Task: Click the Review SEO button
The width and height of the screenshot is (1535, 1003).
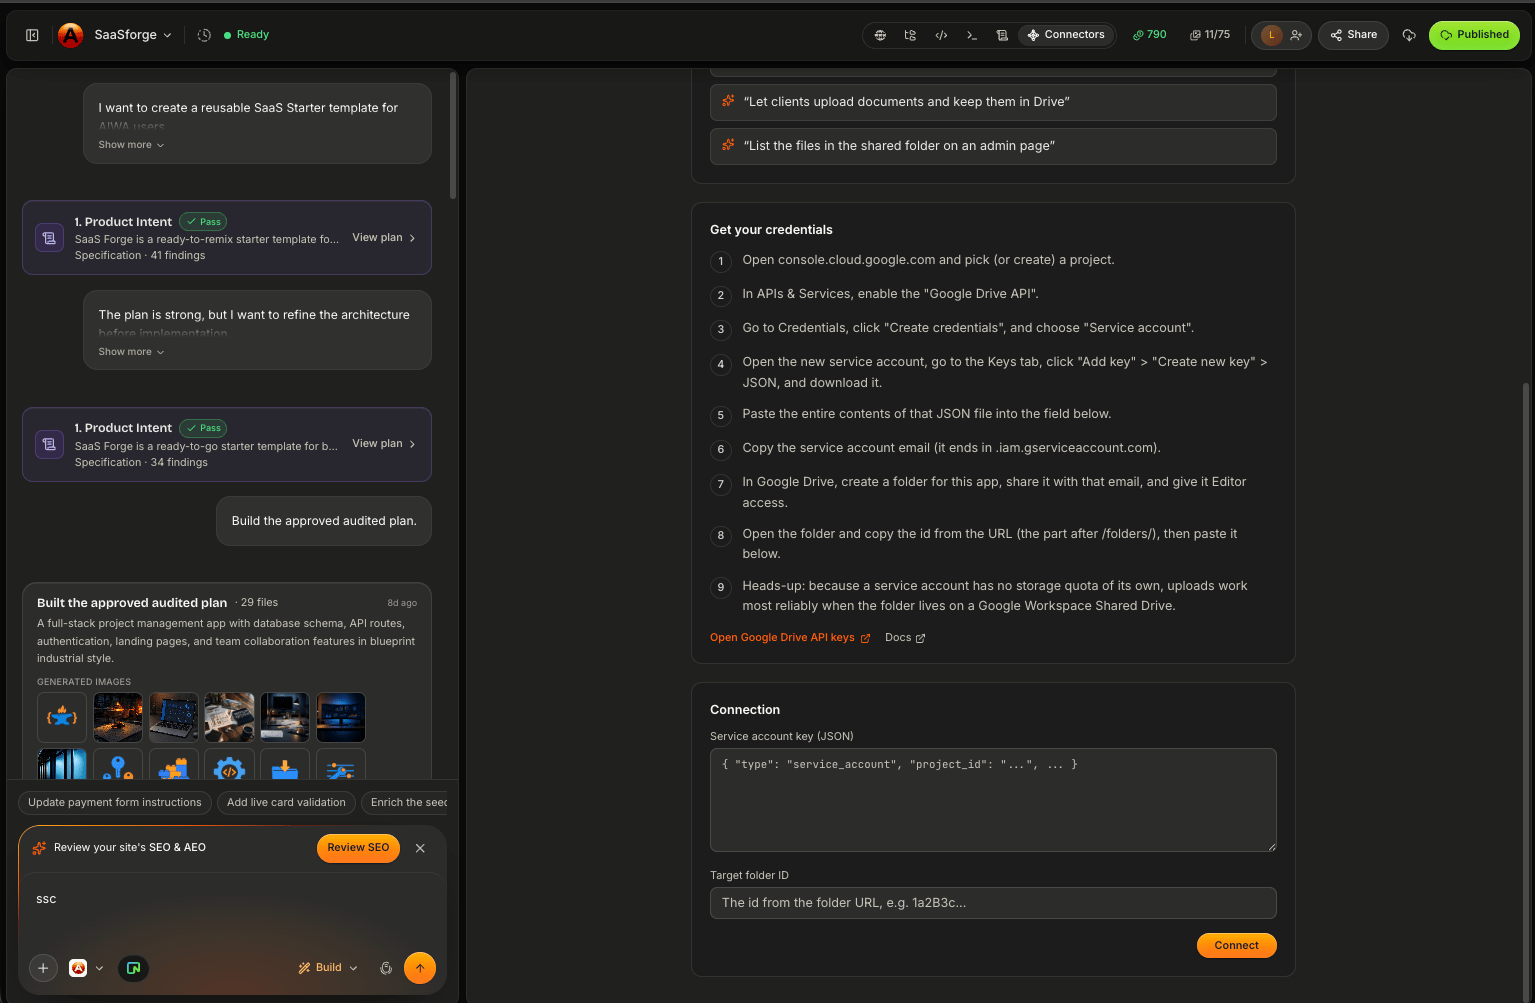Action: tap(358, 848)
